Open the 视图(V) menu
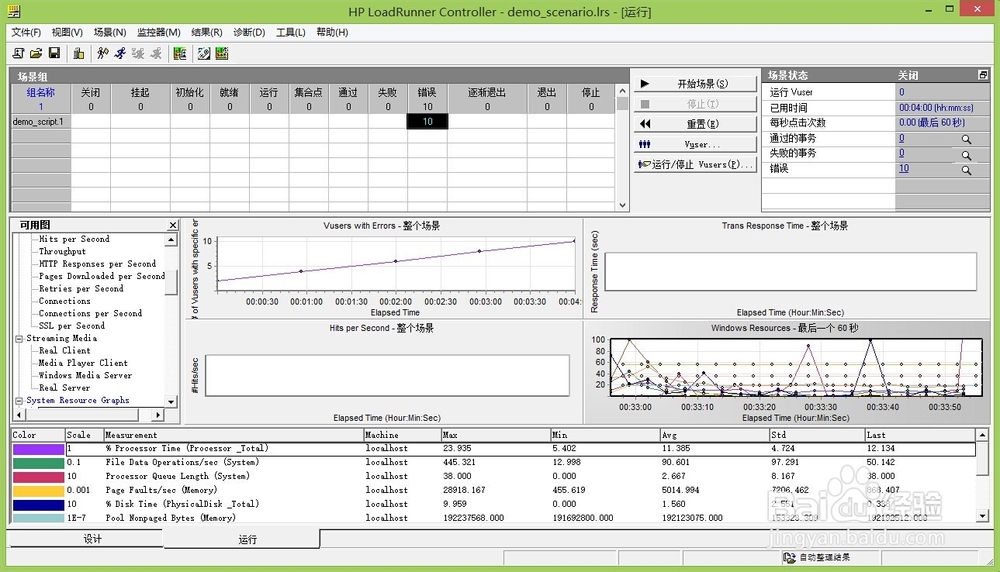1000x572 pixels. 67,32
